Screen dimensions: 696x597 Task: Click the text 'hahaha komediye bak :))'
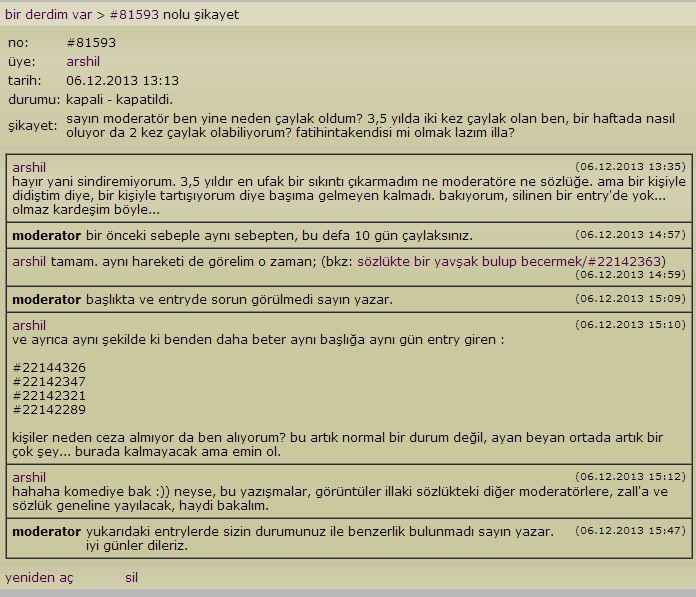pos(91,491)
